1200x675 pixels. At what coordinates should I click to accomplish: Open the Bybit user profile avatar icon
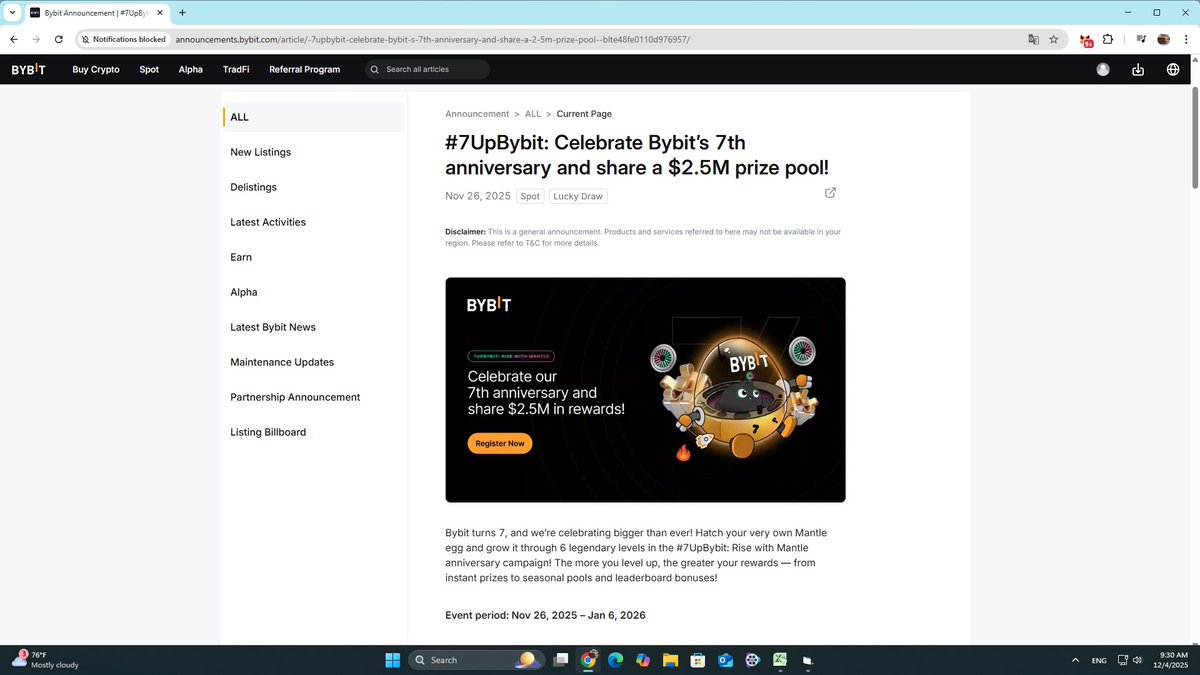(1103, 70)
